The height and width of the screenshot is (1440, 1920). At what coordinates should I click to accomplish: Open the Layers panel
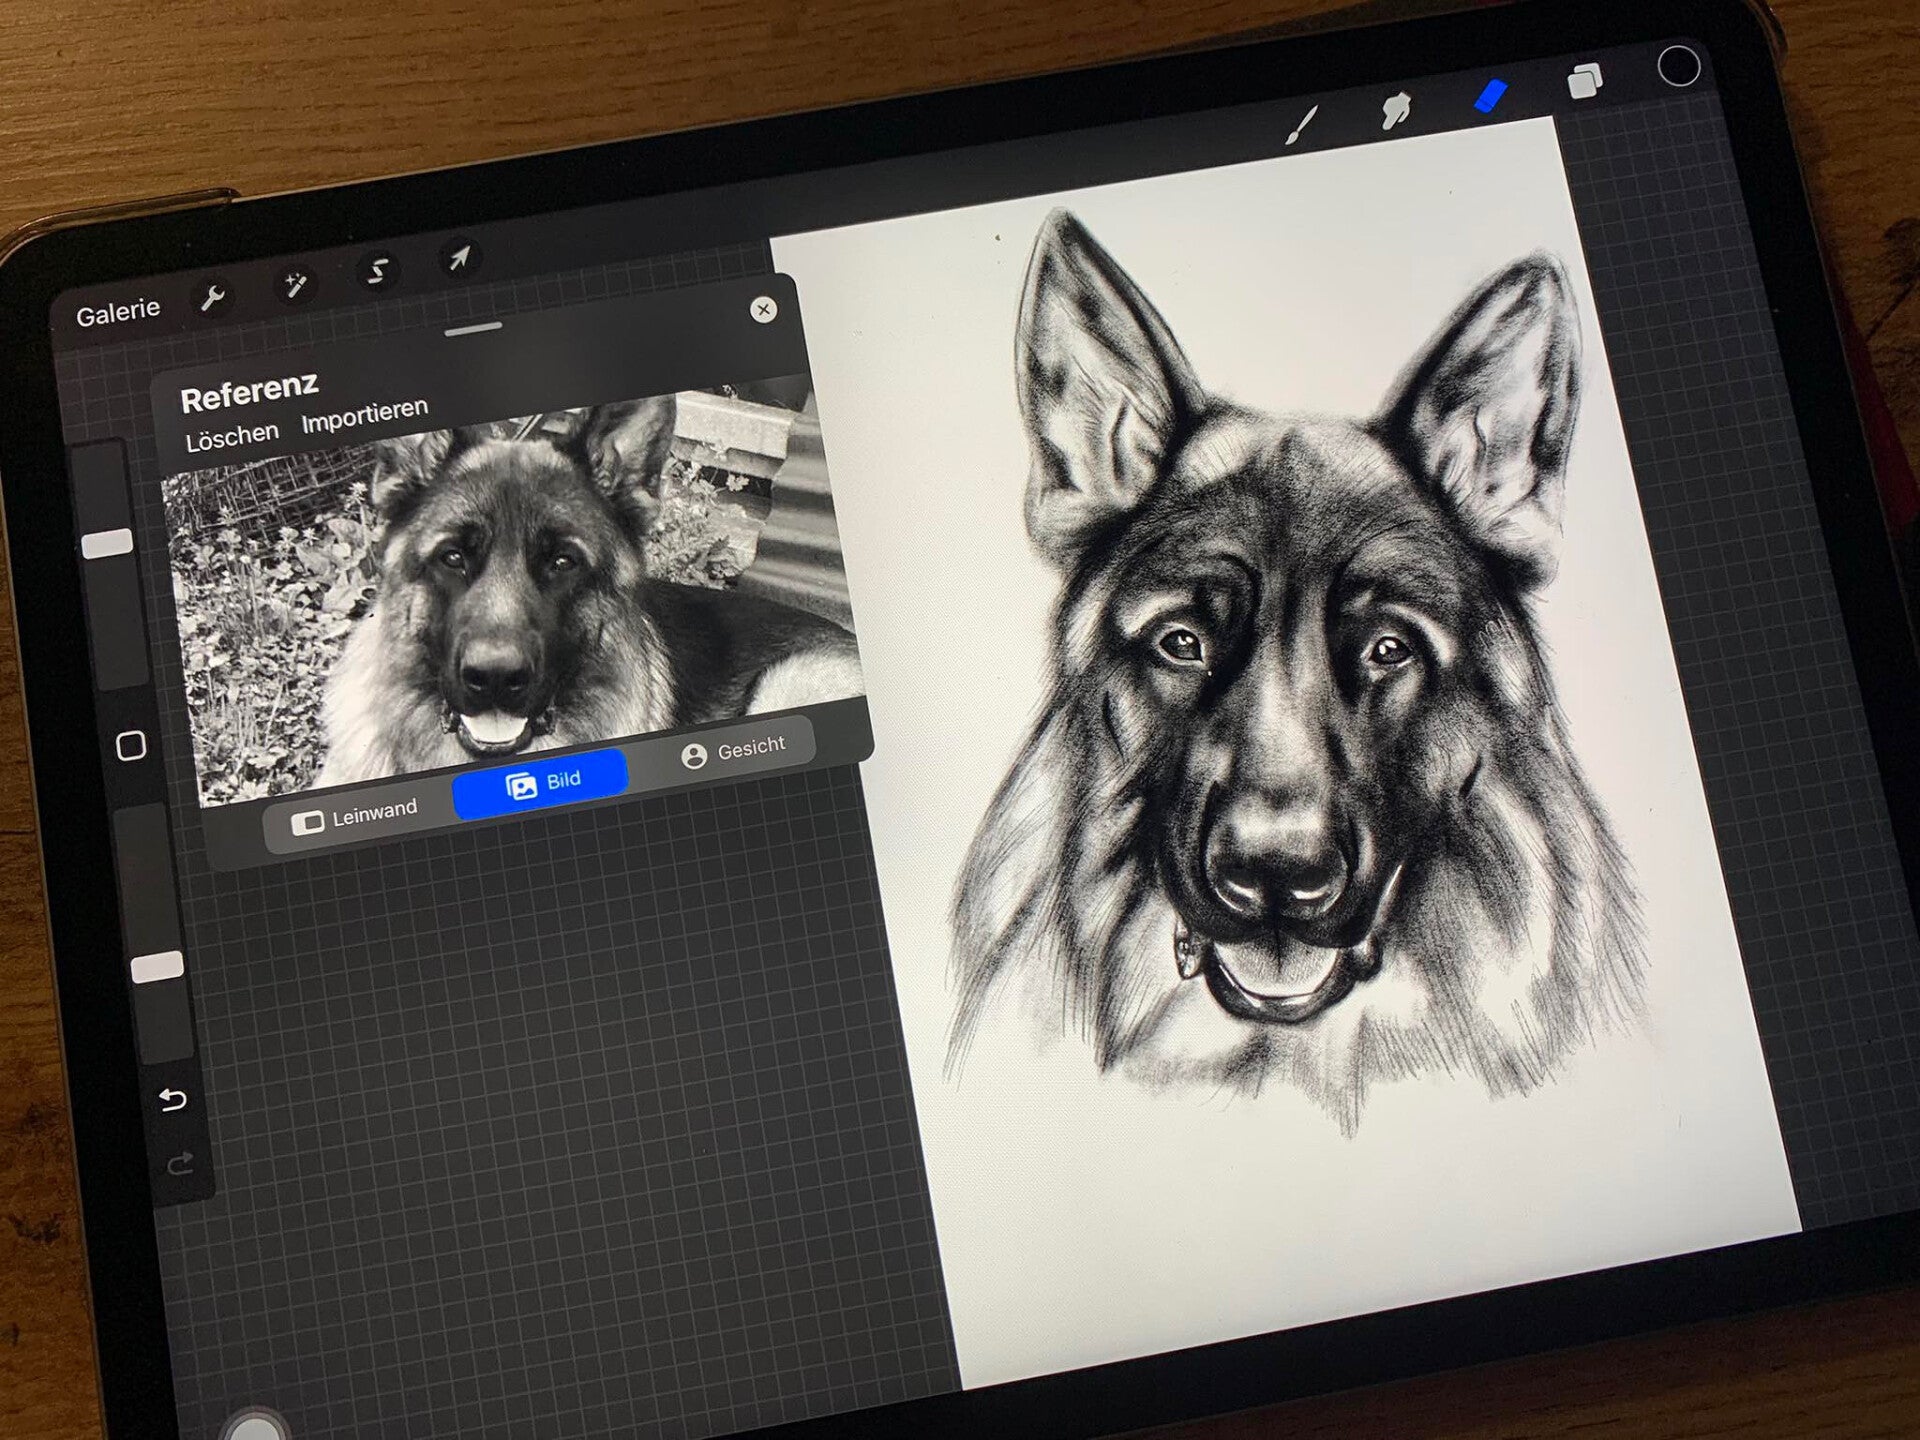click(x=1584, y=81)
